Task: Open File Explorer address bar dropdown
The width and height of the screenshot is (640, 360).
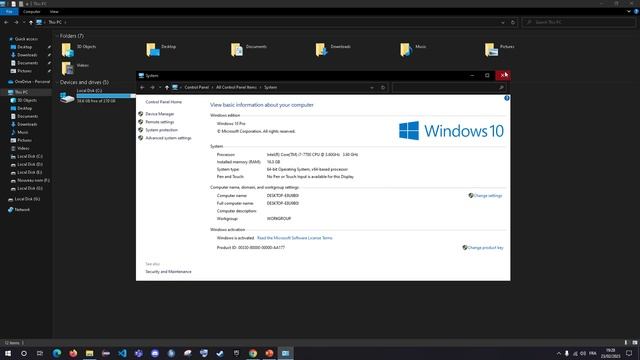Action: [503, 22]
